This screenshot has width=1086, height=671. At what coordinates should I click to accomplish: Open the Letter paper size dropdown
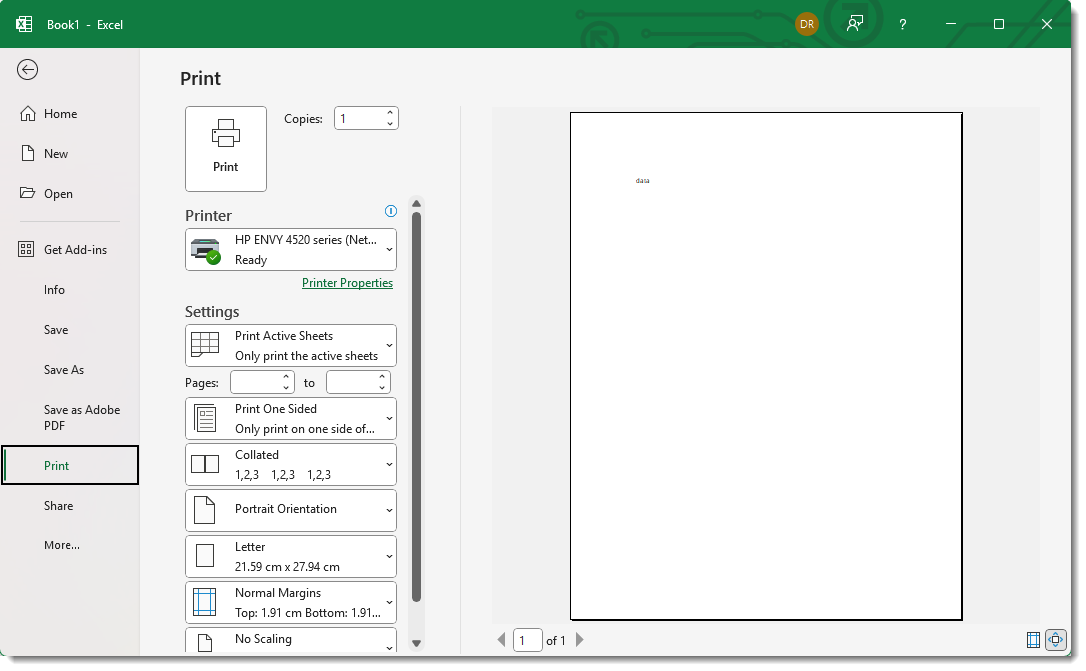(290, 556)
